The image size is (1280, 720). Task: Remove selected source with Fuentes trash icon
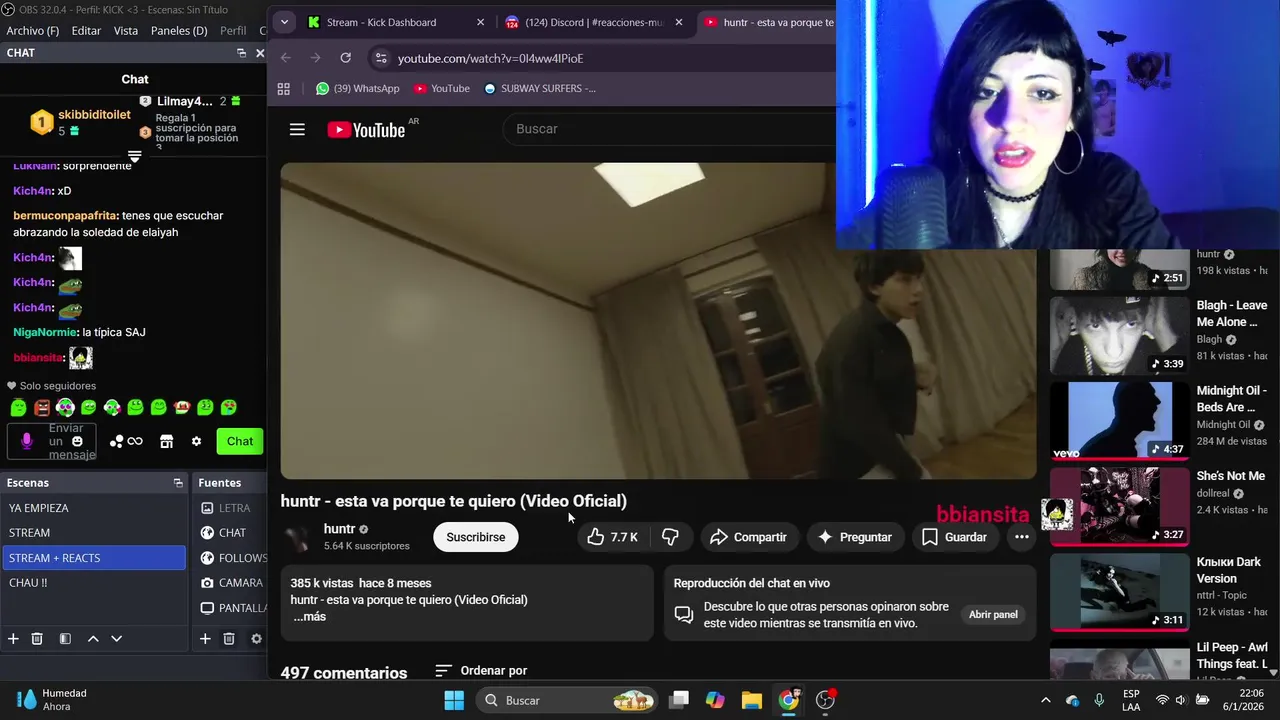coord(229,639)
